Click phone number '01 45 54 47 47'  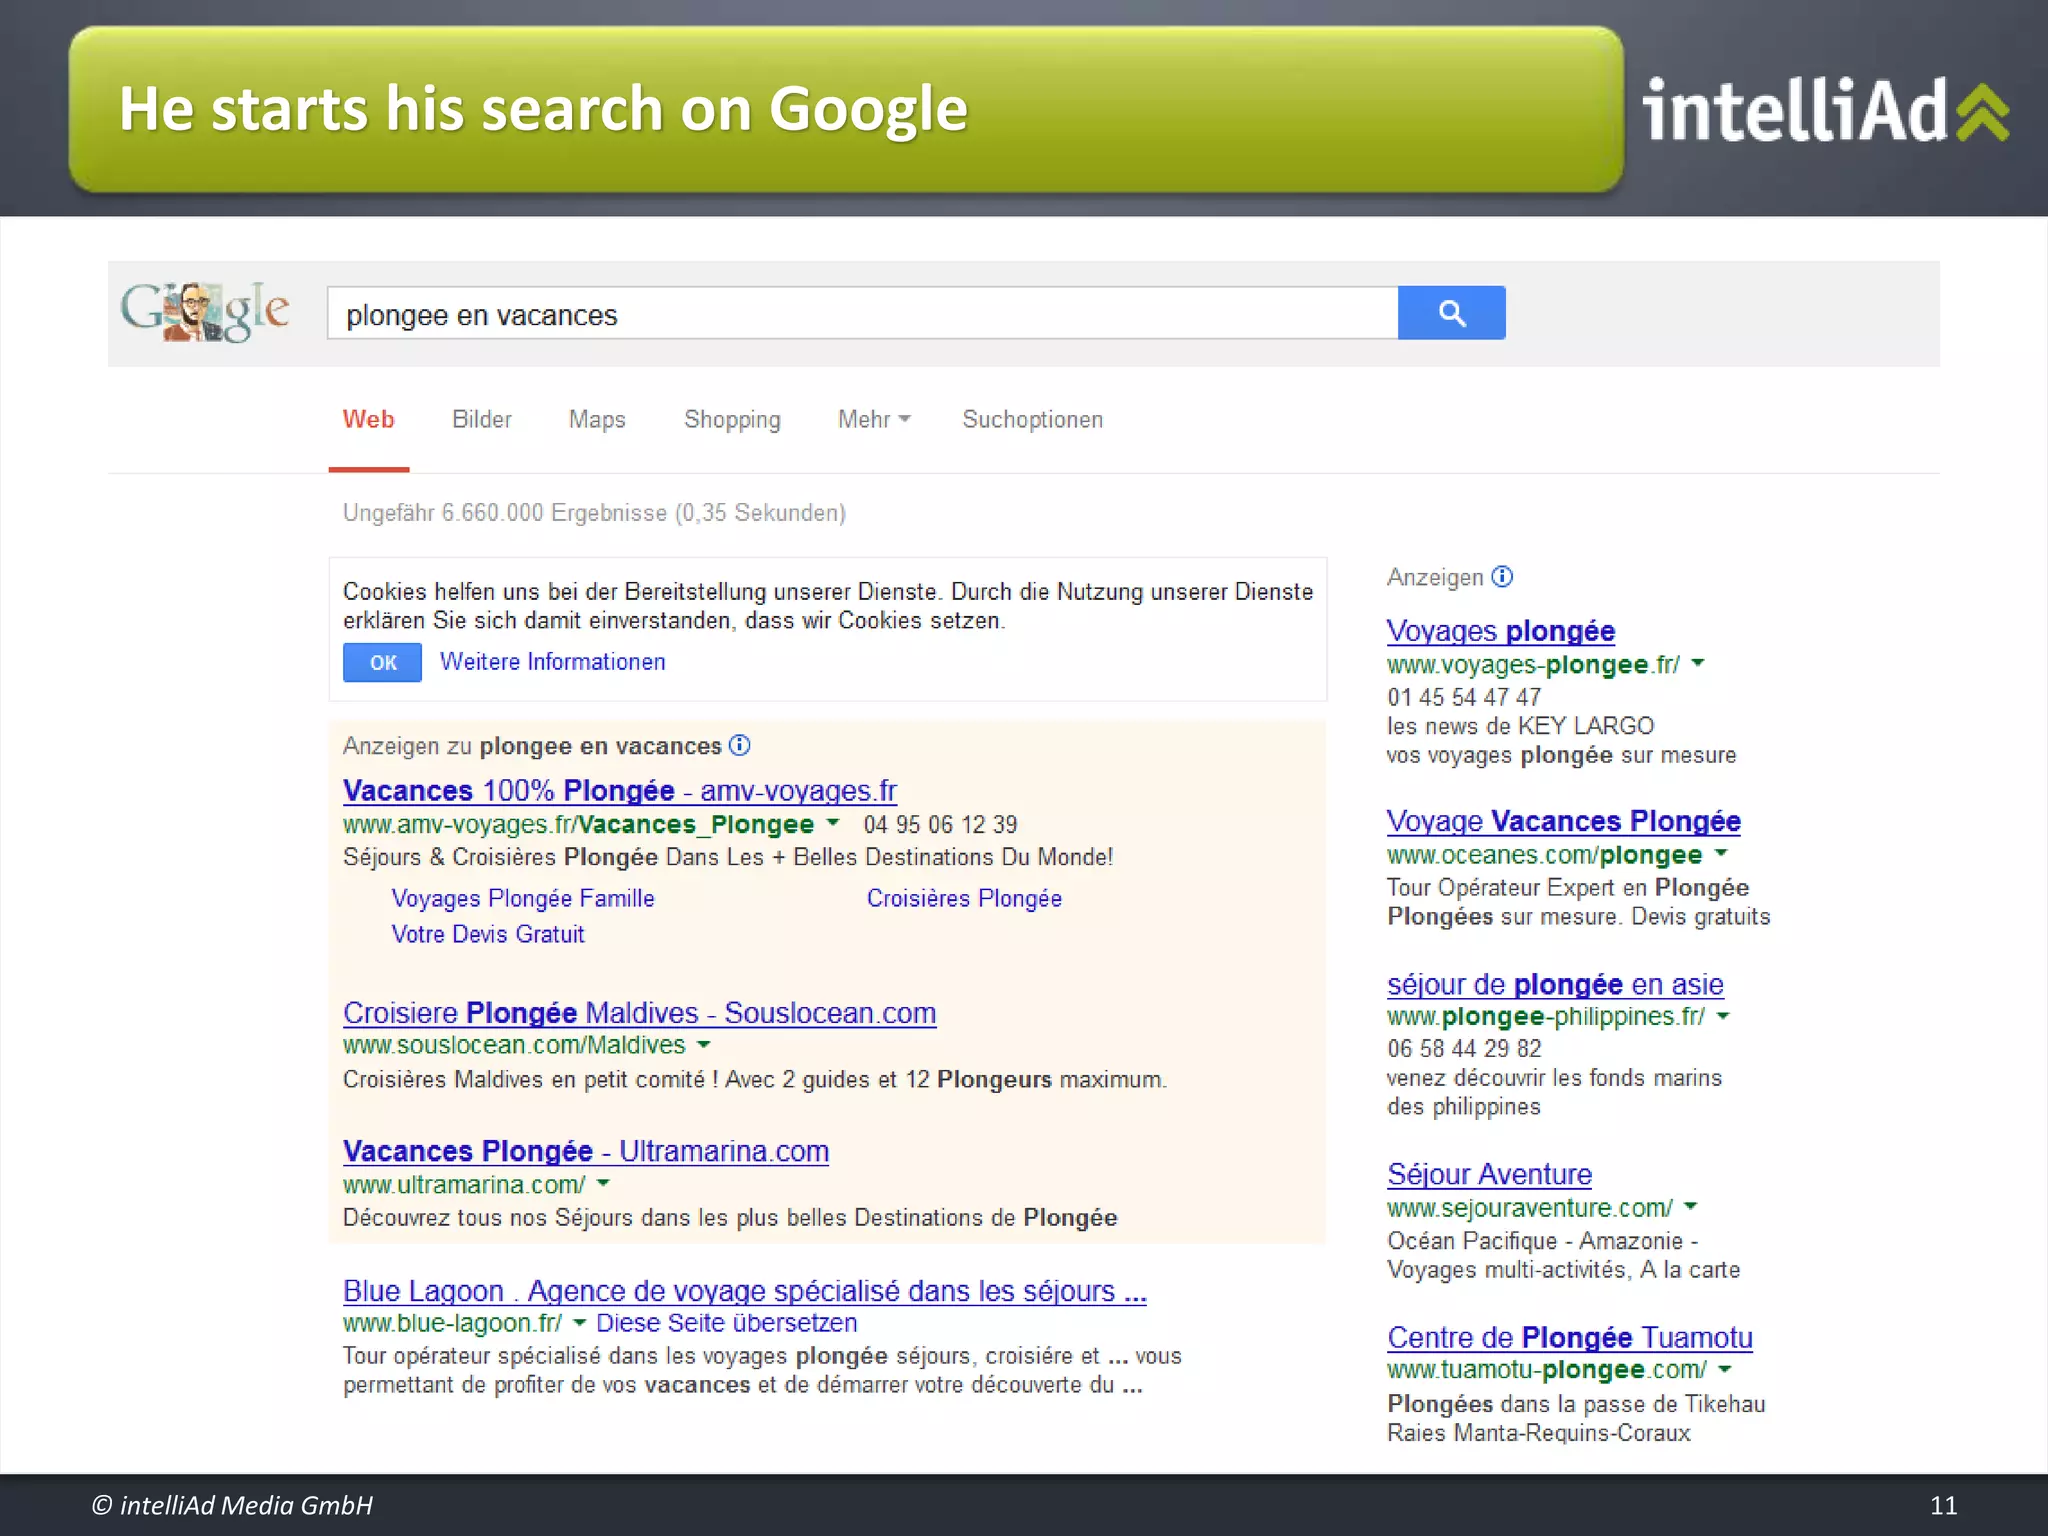(x=1464, y=697)
